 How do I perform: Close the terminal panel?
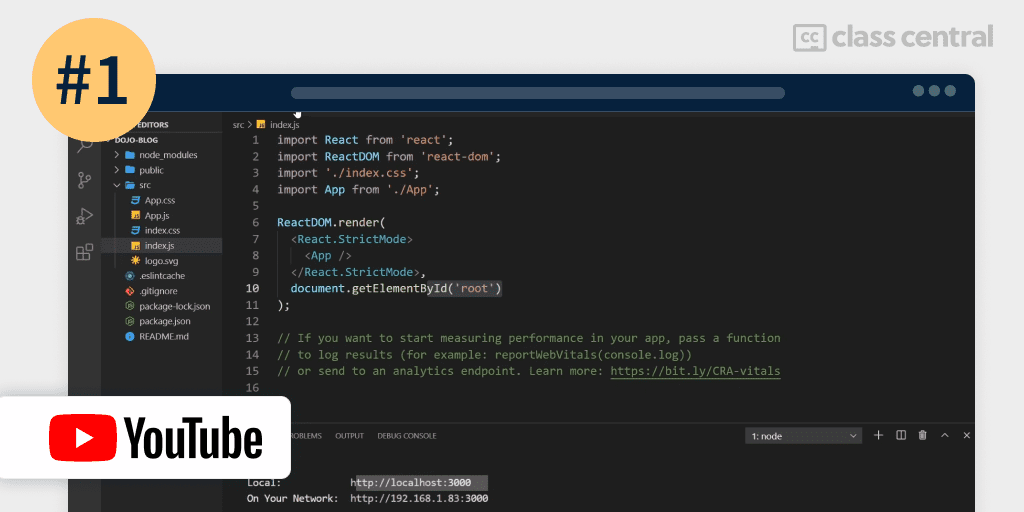click(x=967, y=436)
